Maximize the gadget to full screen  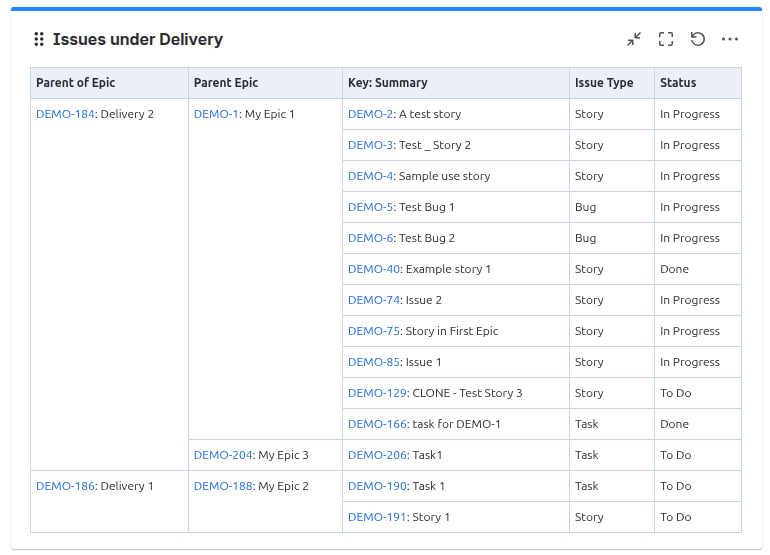click(x=666, y=39)
